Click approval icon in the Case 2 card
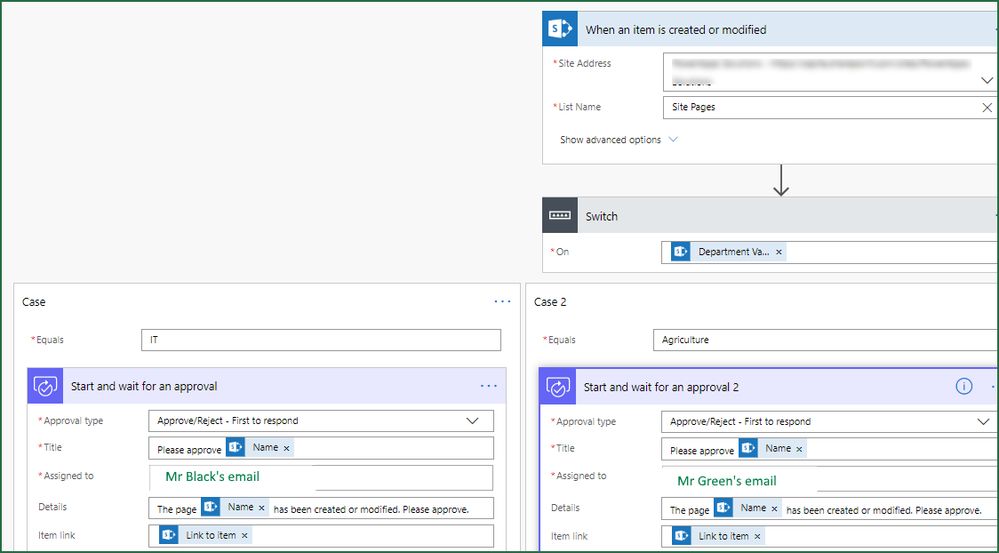The width and height of the screenshot is (999, 553). coord(557,386)
